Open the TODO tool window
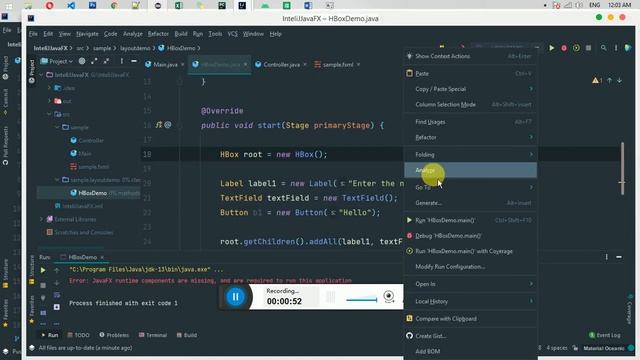 click(x=78, y=335)
